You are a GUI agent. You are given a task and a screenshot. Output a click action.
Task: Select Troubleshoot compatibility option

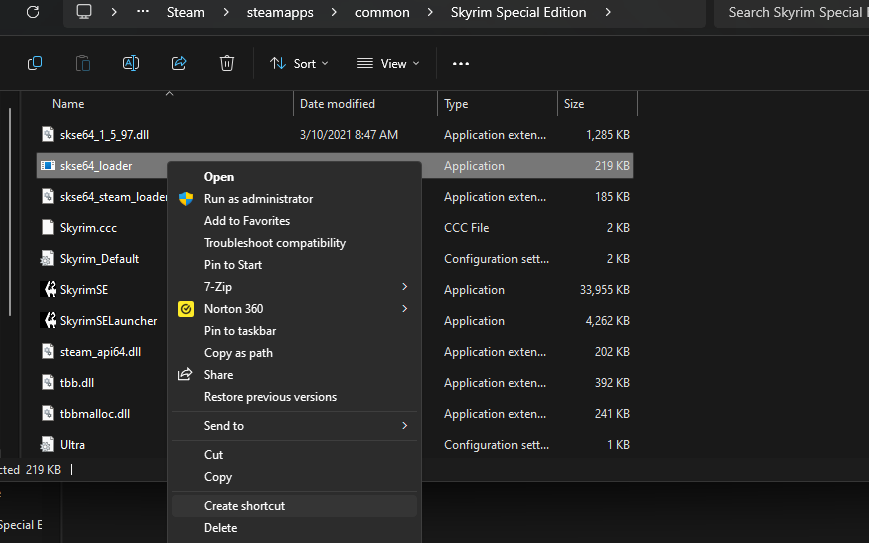tap(275, 243)
